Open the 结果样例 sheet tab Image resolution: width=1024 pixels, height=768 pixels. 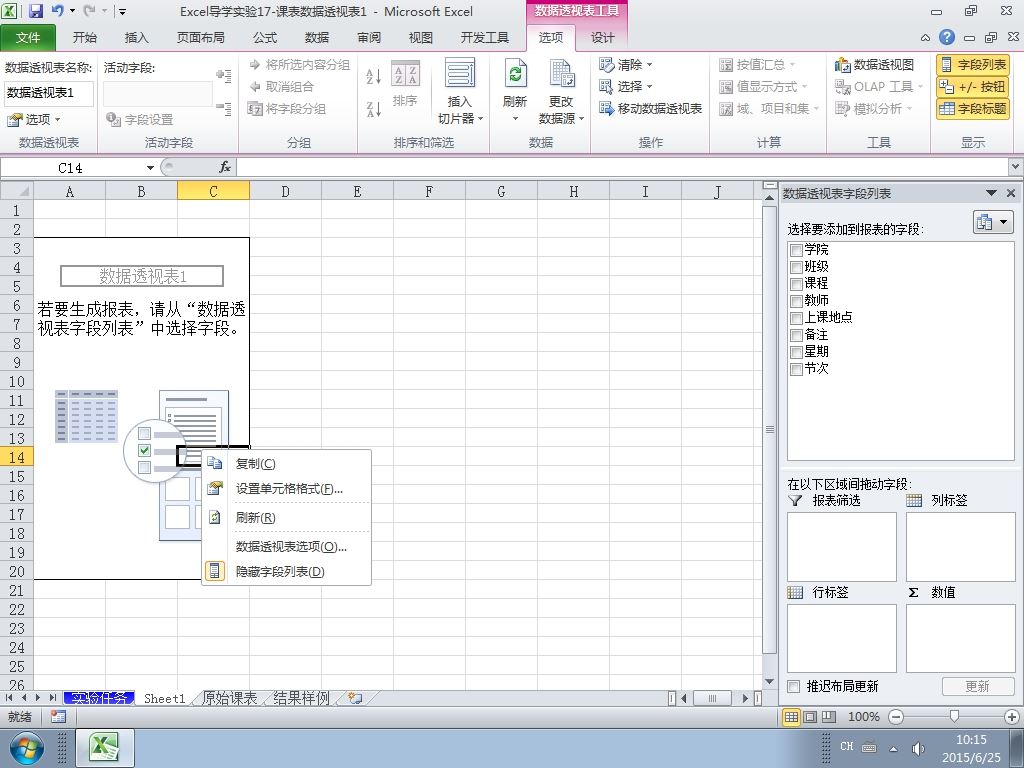coord(301,698)
